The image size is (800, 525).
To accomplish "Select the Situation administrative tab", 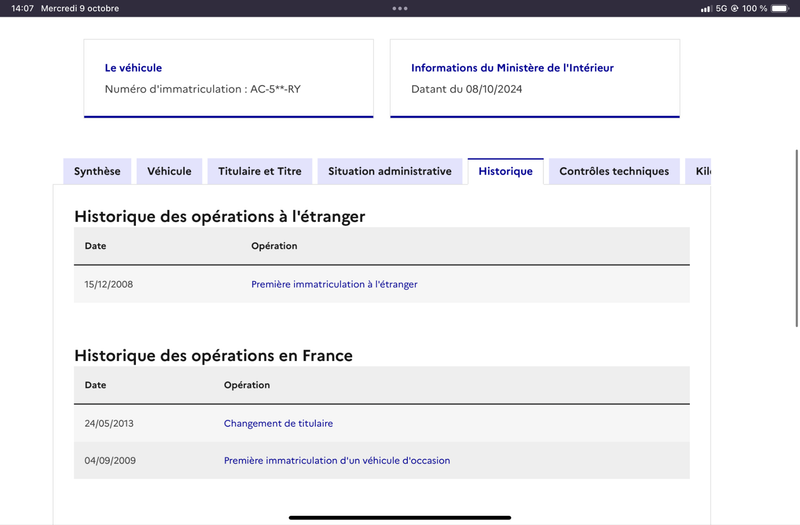I will [390, 171].
